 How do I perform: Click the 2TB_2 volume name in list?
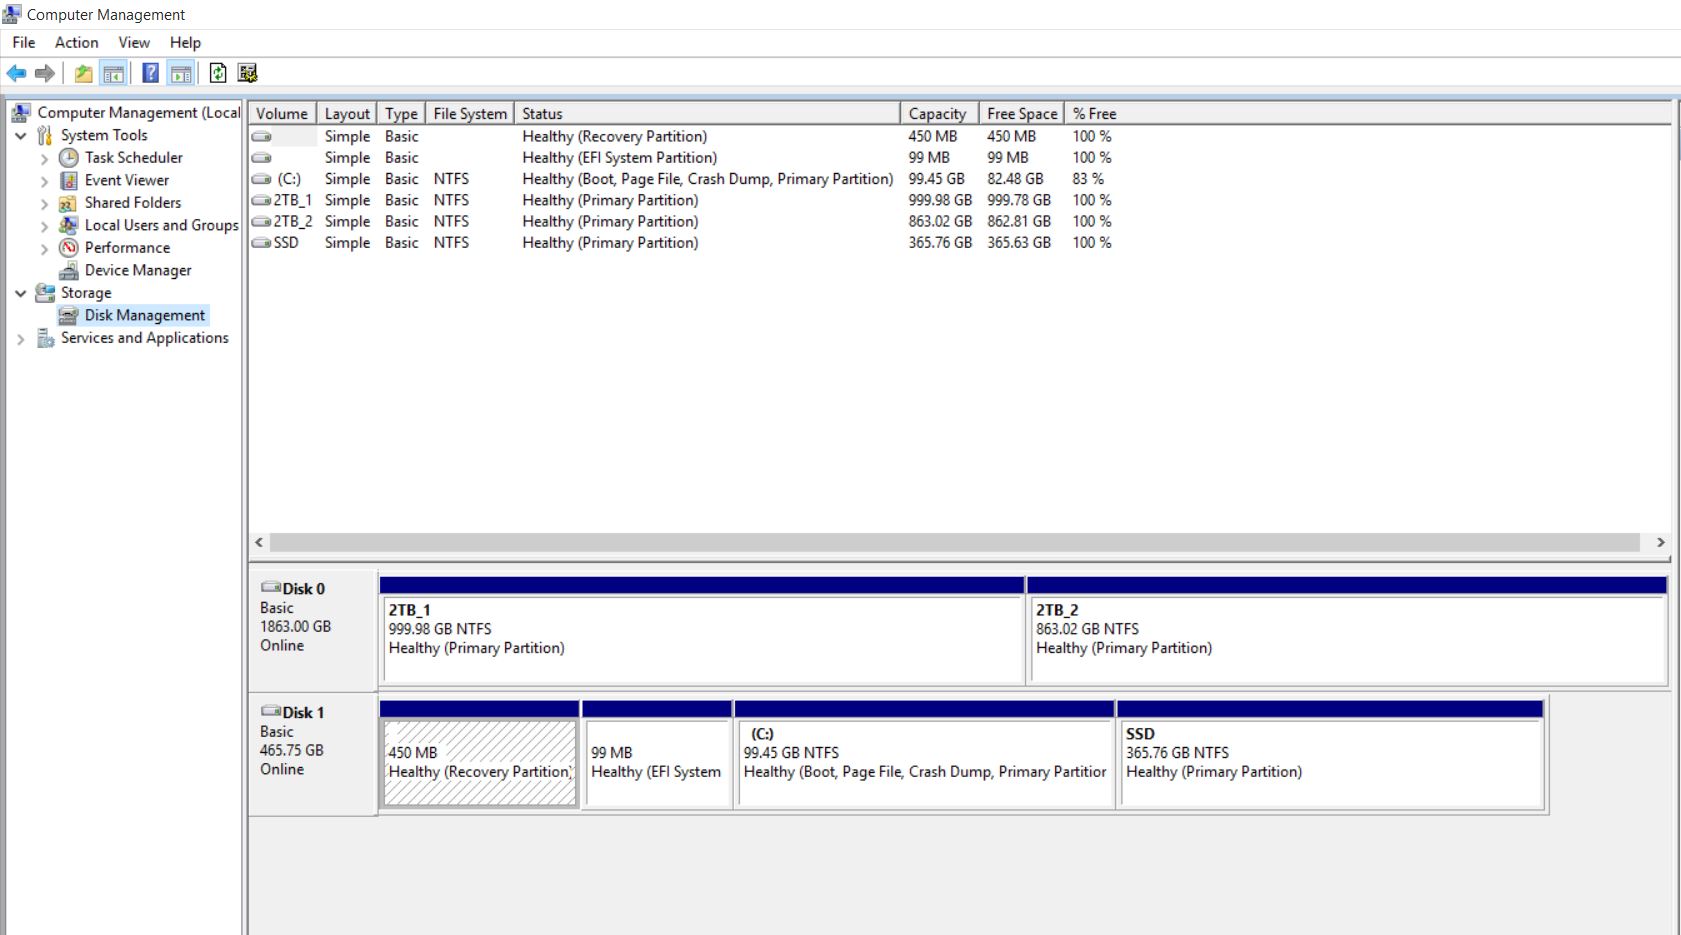(293, 222)
